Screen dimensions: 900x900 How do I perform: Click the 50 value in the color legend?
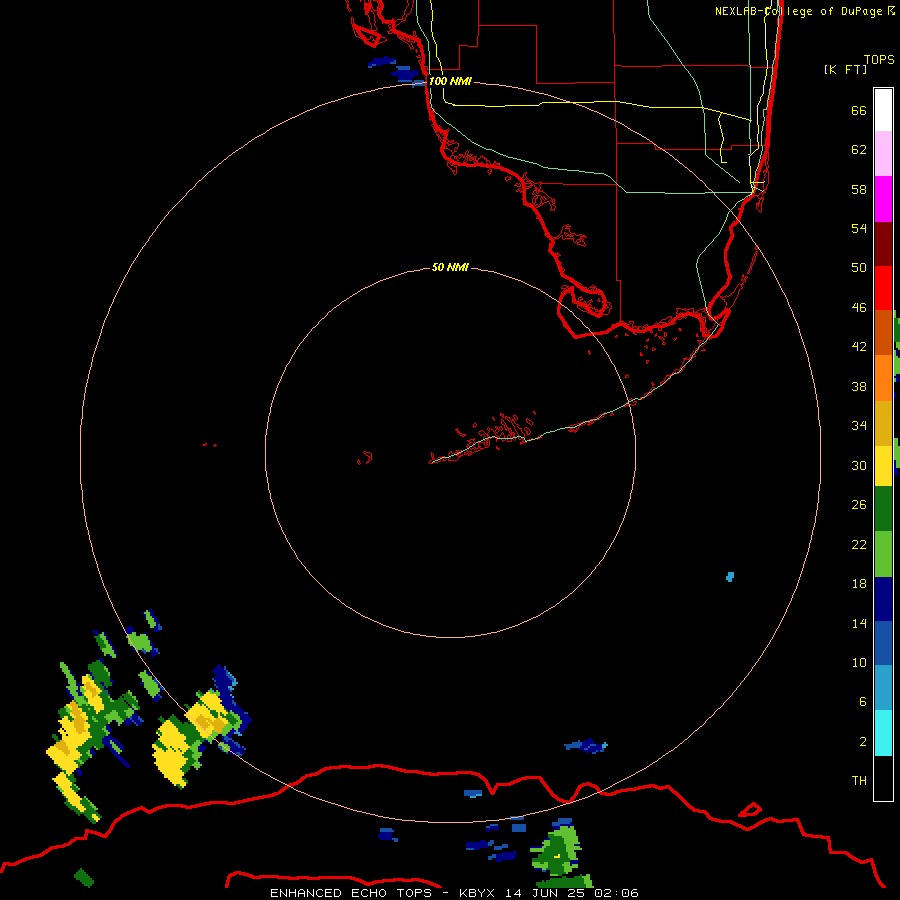click(x=859, y=267)
